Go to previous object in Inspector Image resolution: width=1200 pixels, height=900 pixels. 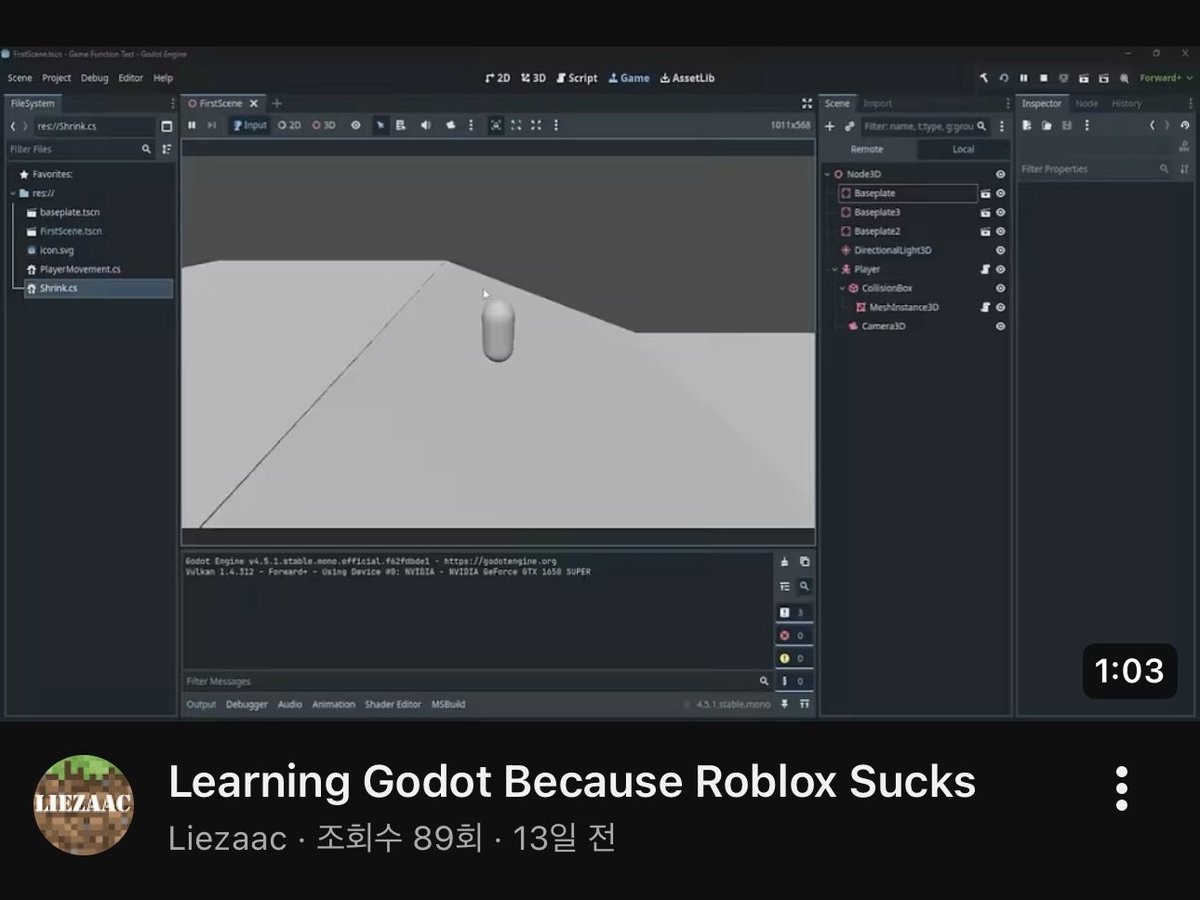point(1152,126)
